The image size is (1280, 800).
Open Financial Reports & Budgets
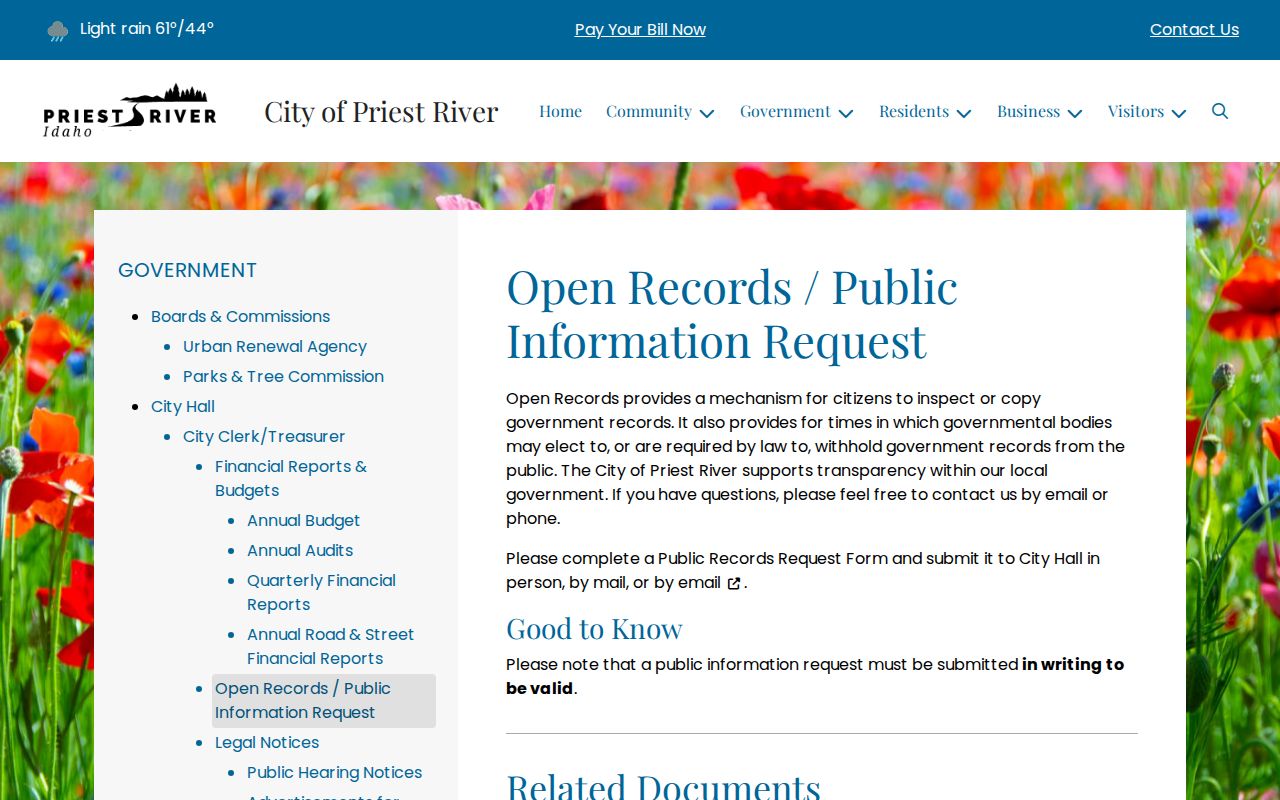[x=291, y=478]
